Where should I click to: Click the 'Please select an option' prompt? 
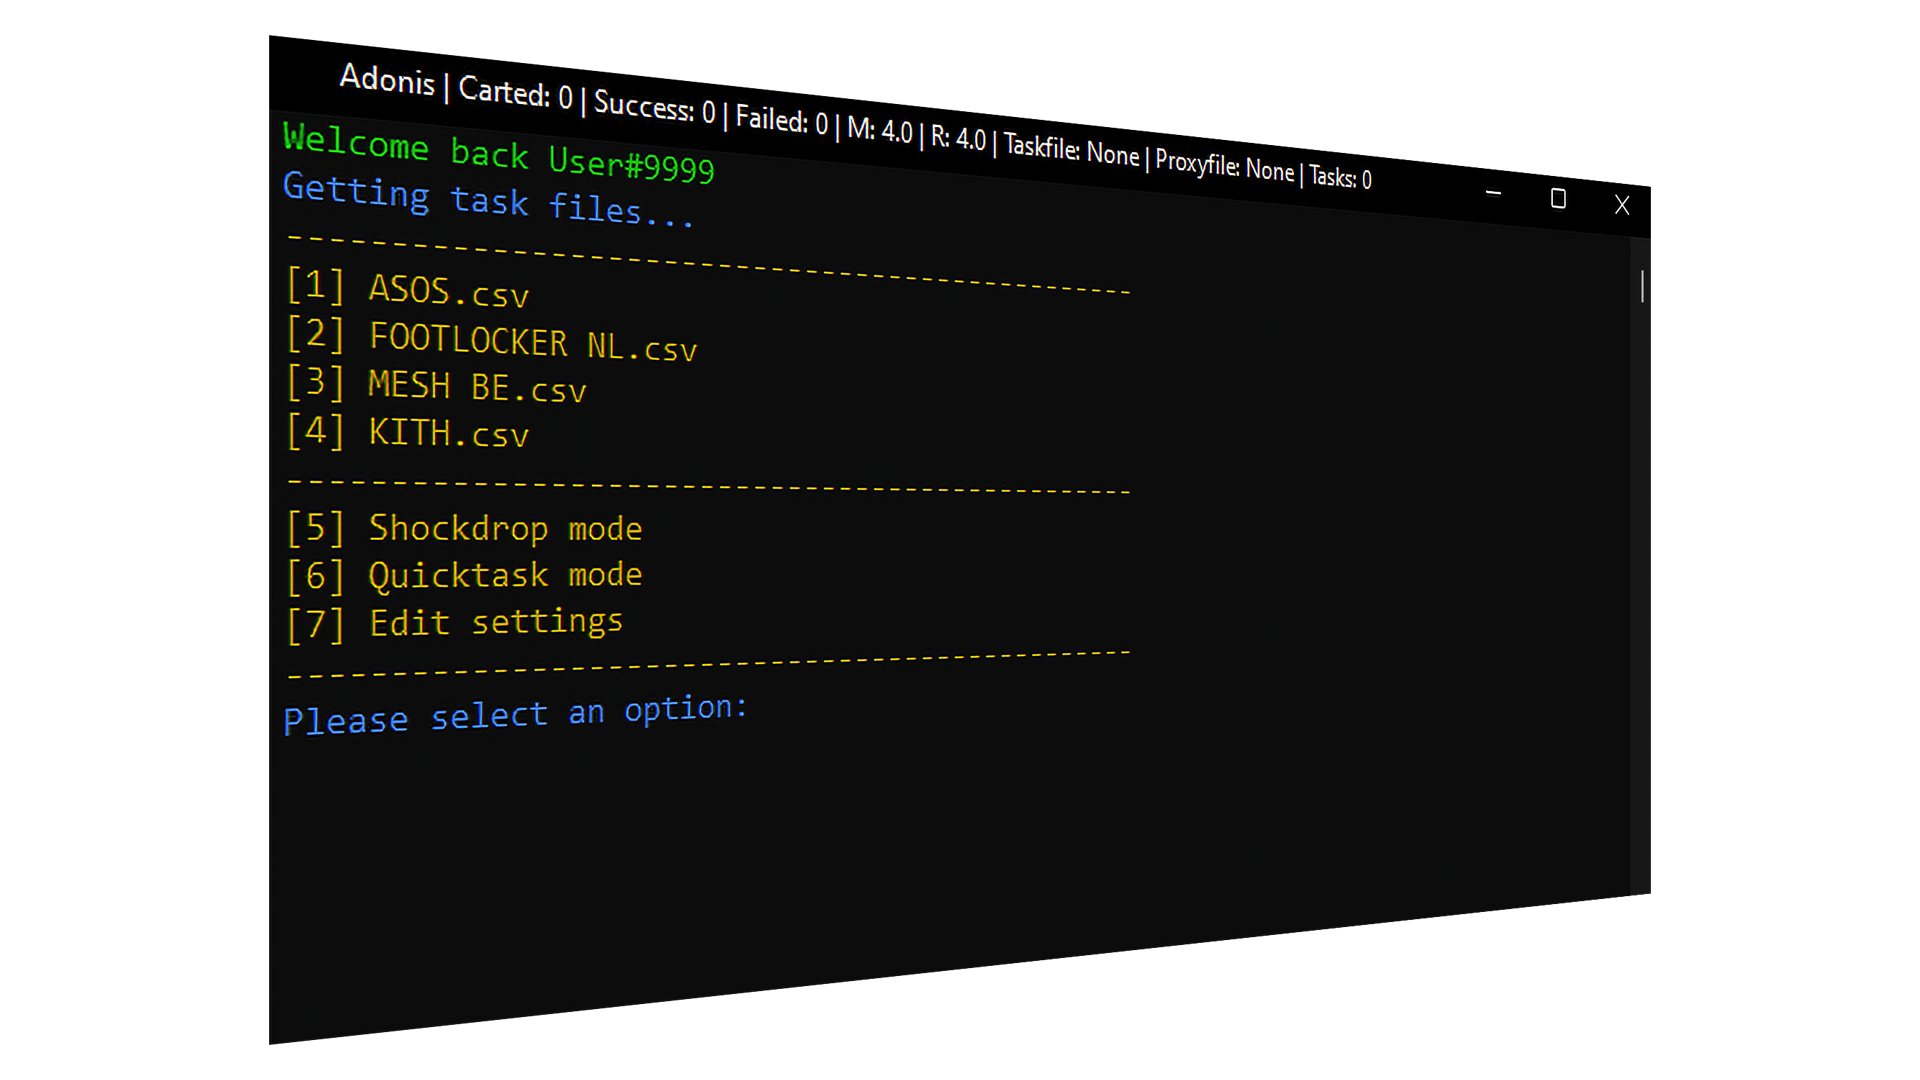point(514,715)
